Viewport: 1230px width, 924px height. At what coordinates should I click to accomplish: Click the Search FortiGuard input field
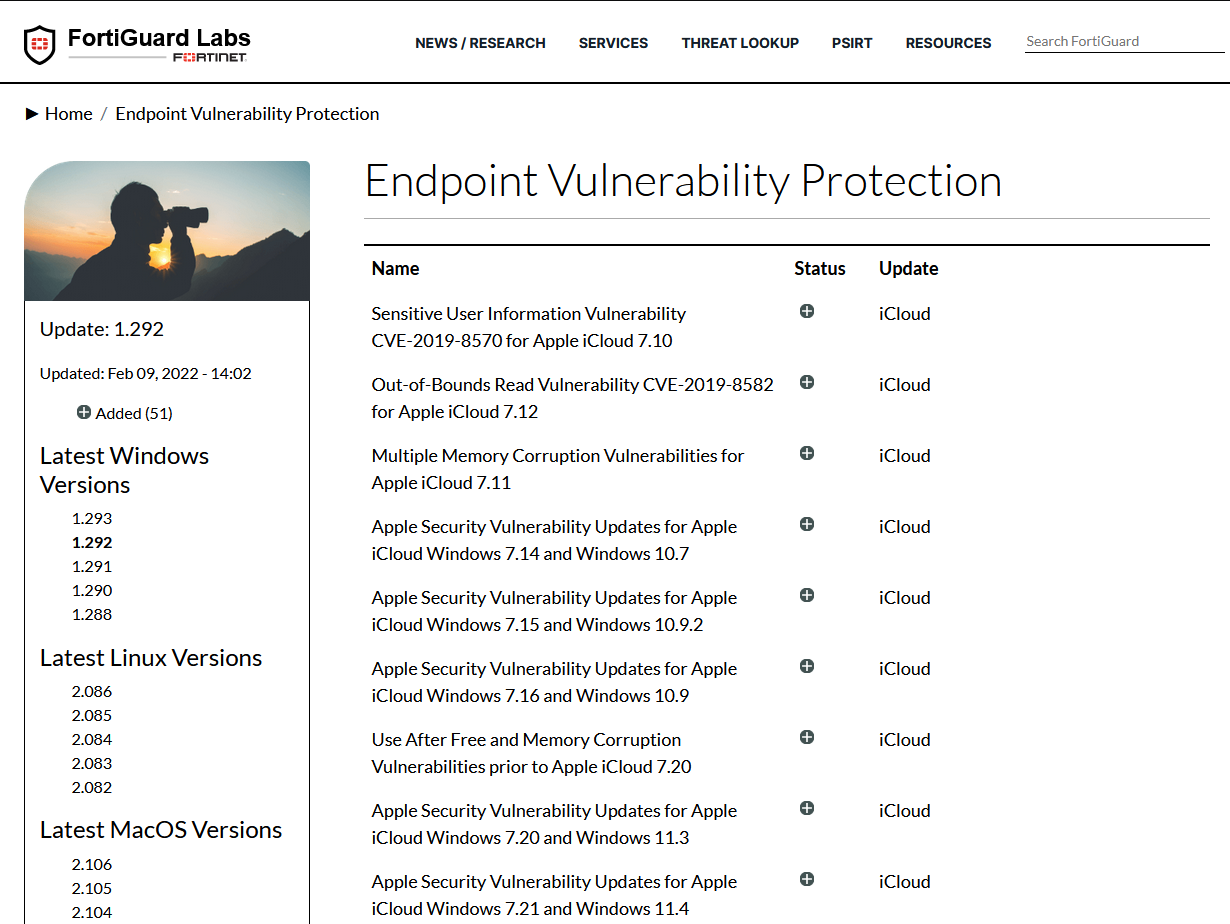click(1110, 41)
